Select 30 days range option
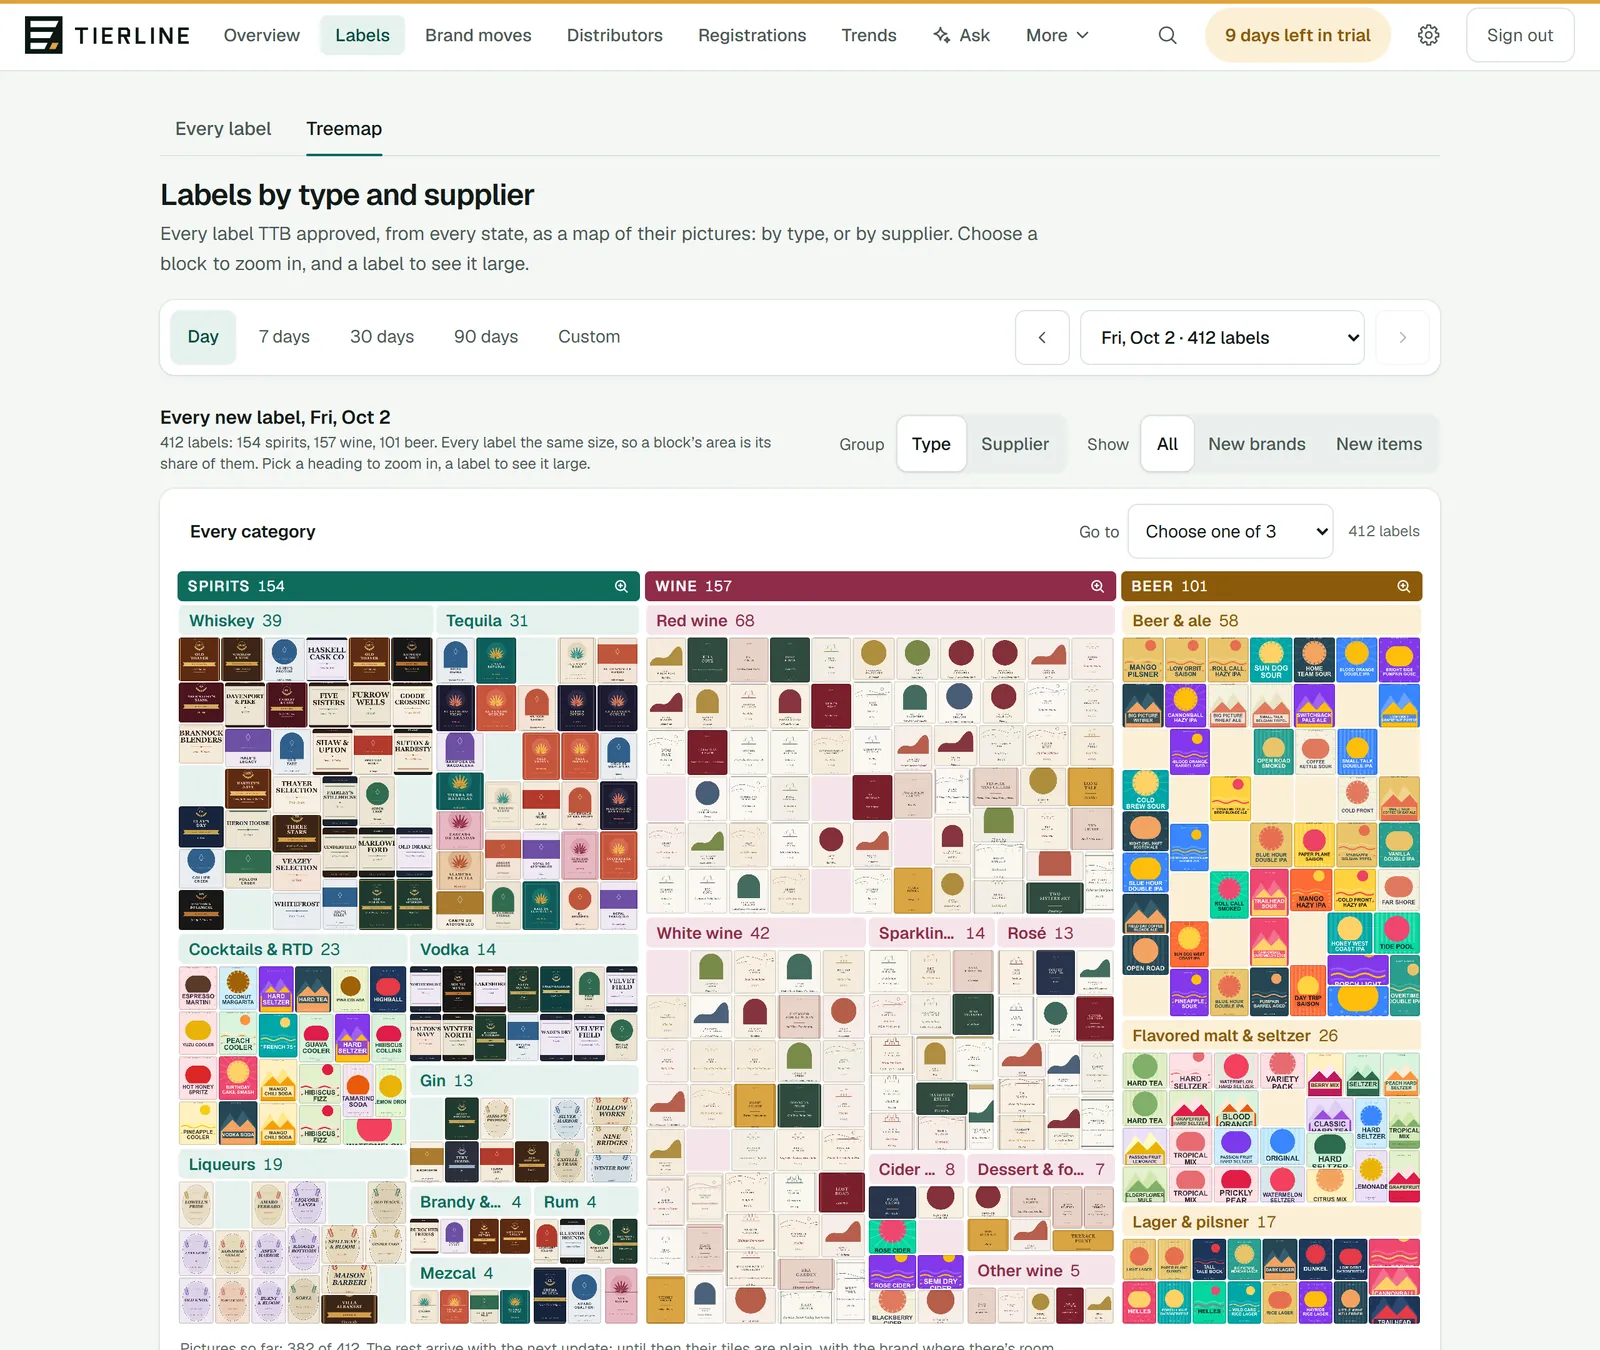 point(382,337)
